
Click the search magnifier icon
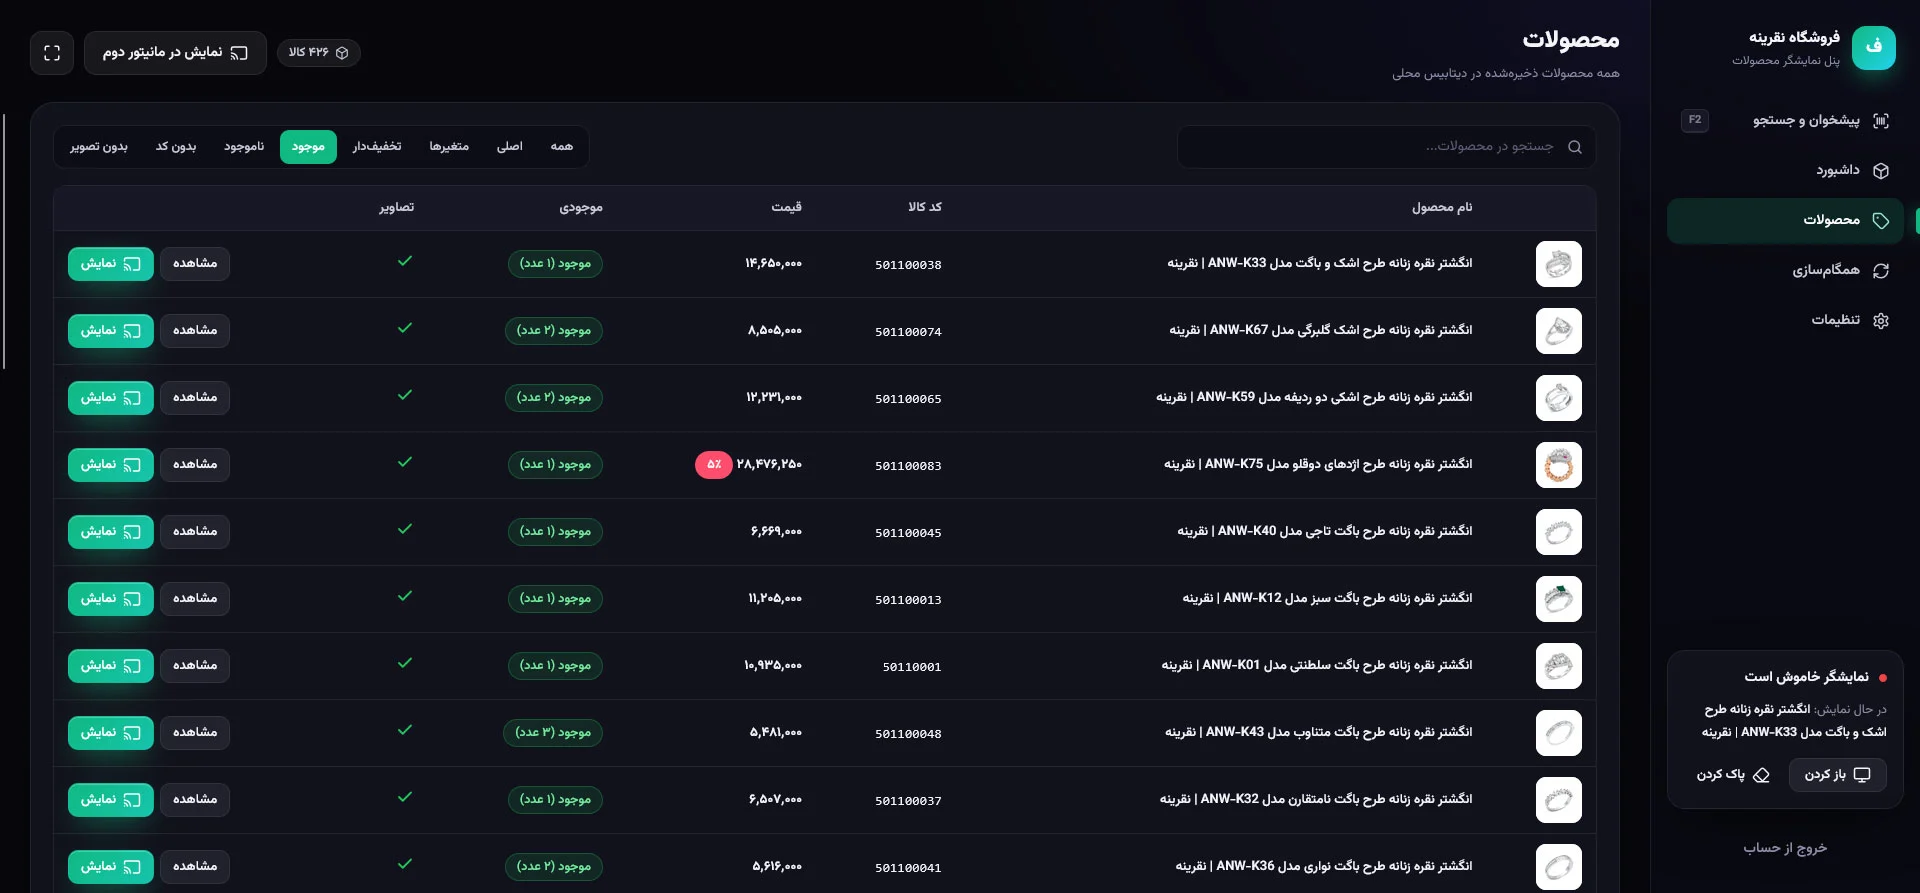coord(1575,147)
